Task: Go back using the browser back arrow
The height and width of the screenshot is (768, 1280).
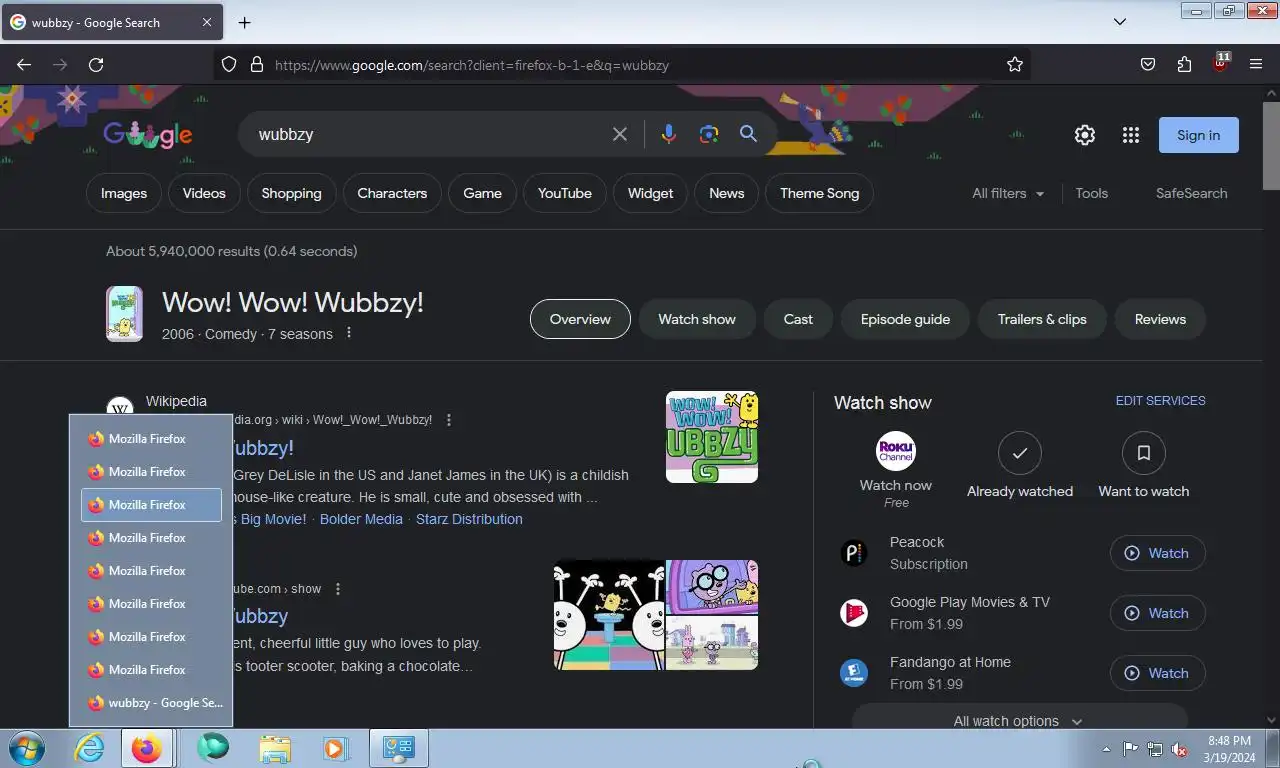Action: coord(24,64)
